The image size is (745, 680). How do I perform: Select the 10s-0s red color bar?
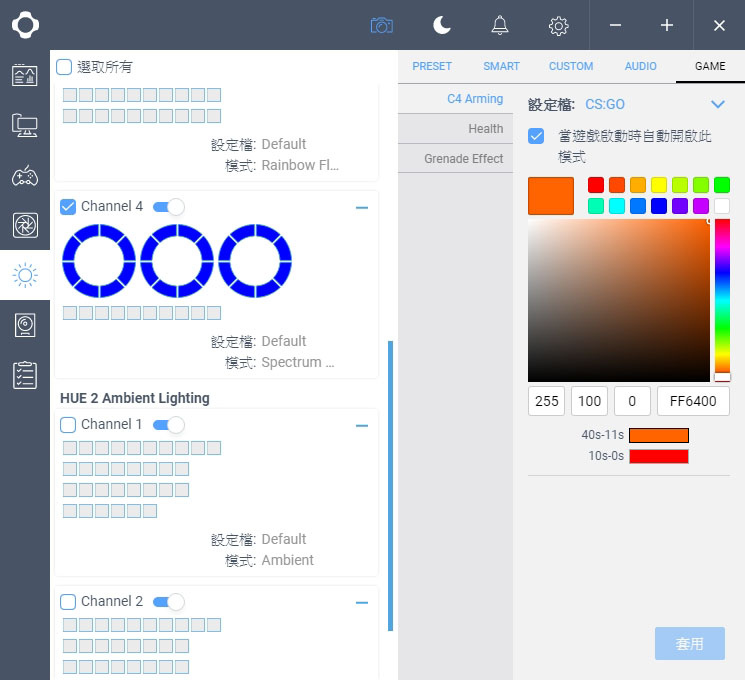(x=659, y=456)
